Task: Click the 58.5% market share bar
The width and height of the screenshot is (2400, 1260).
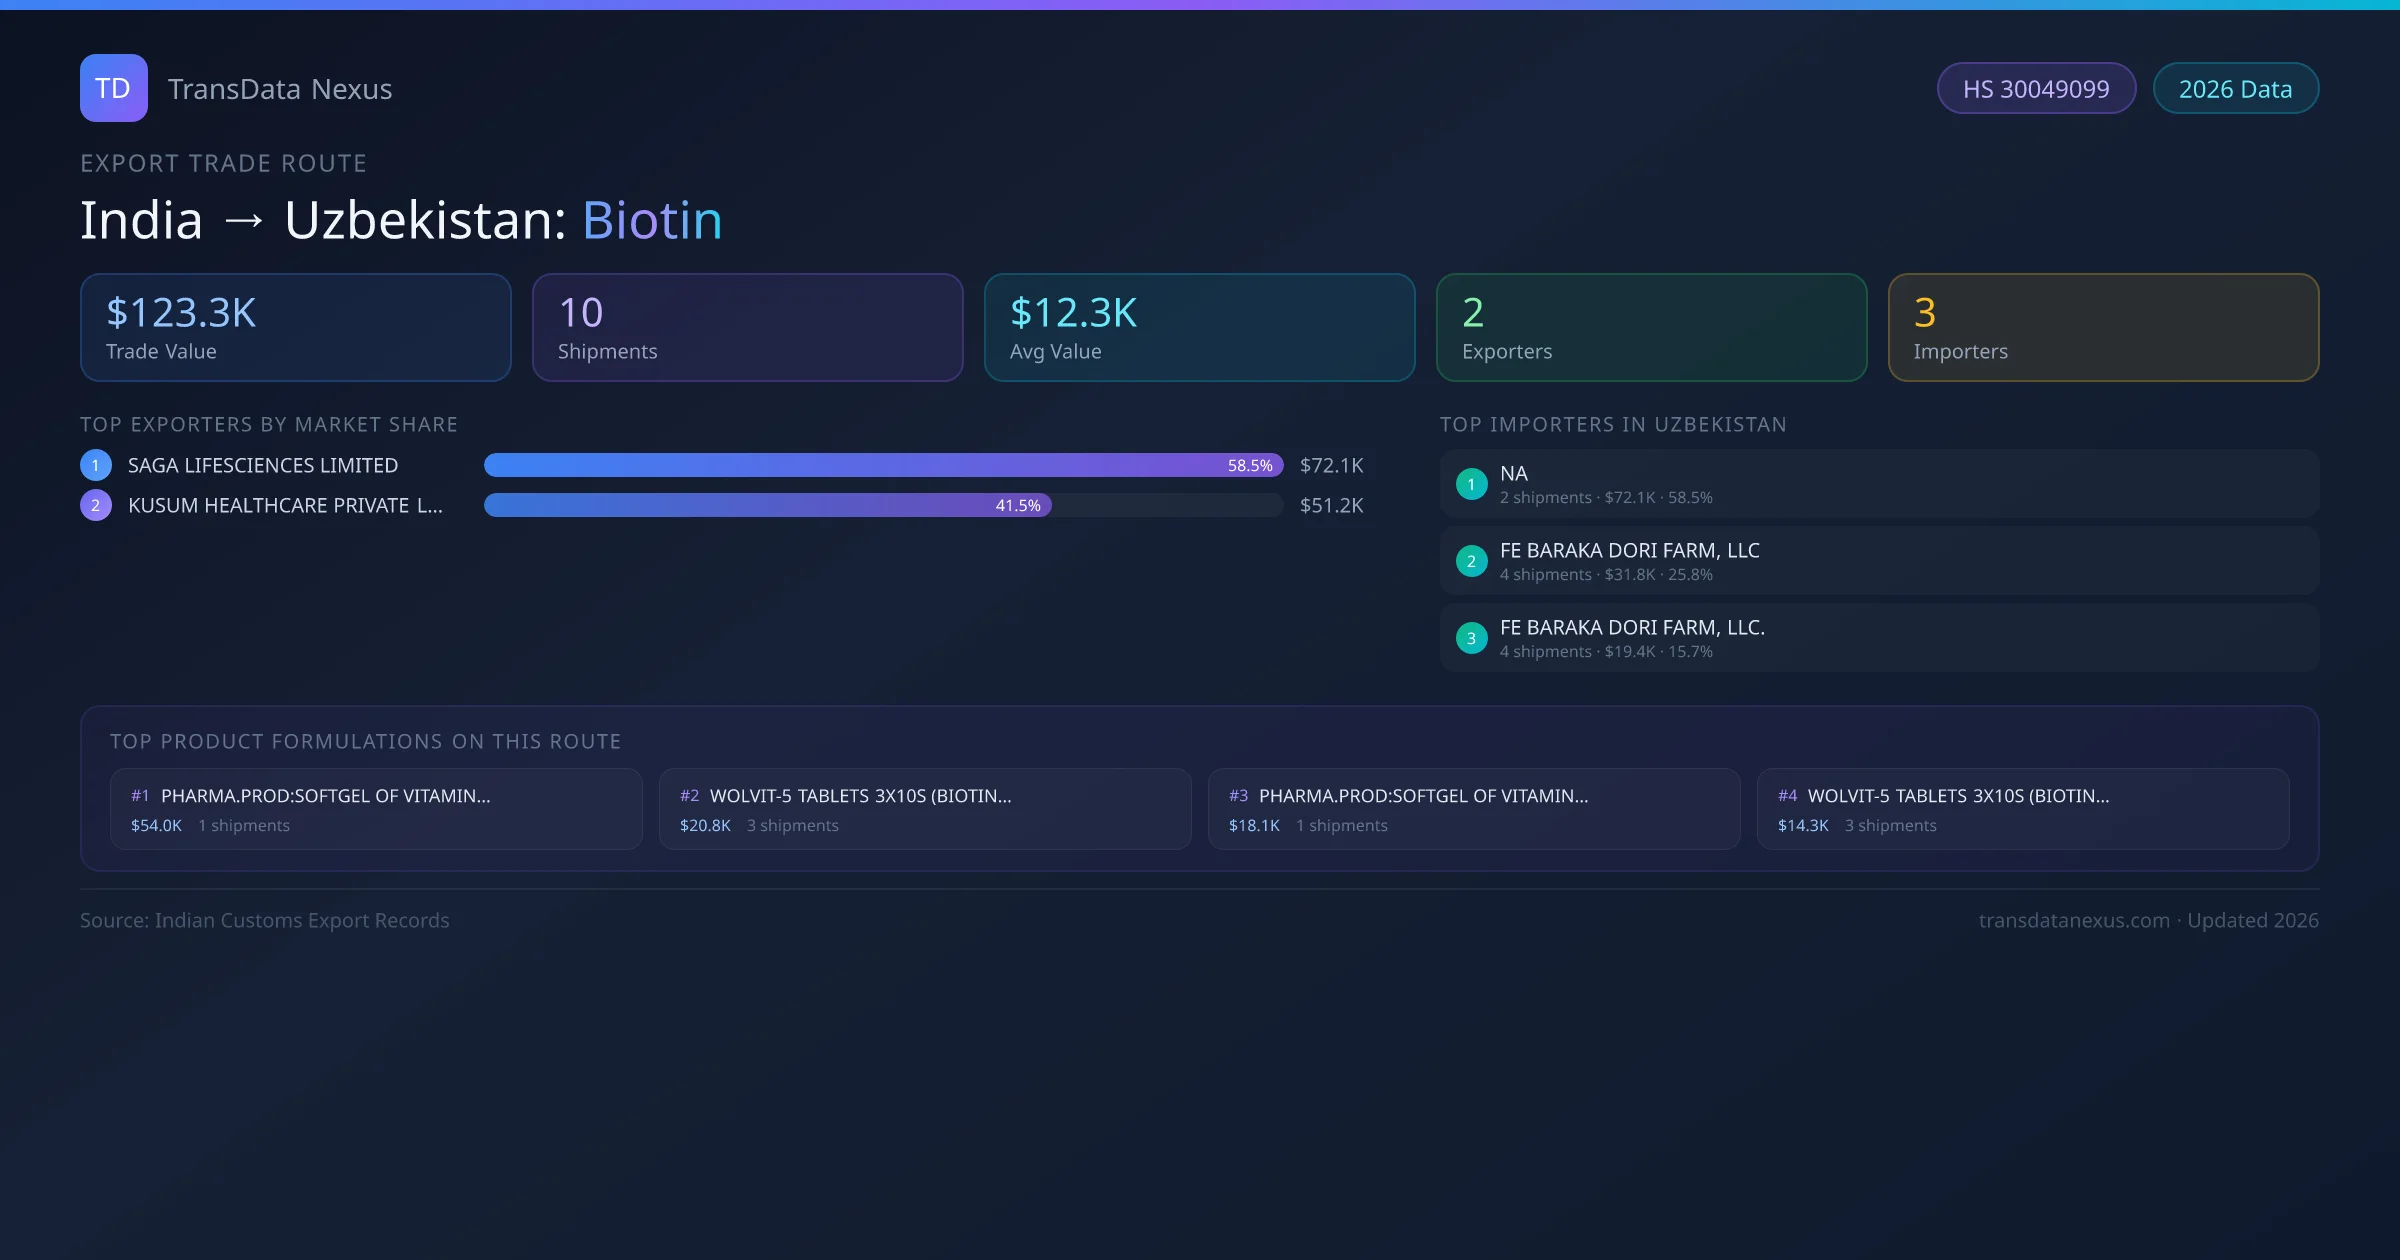Action: tap(883, 465)
